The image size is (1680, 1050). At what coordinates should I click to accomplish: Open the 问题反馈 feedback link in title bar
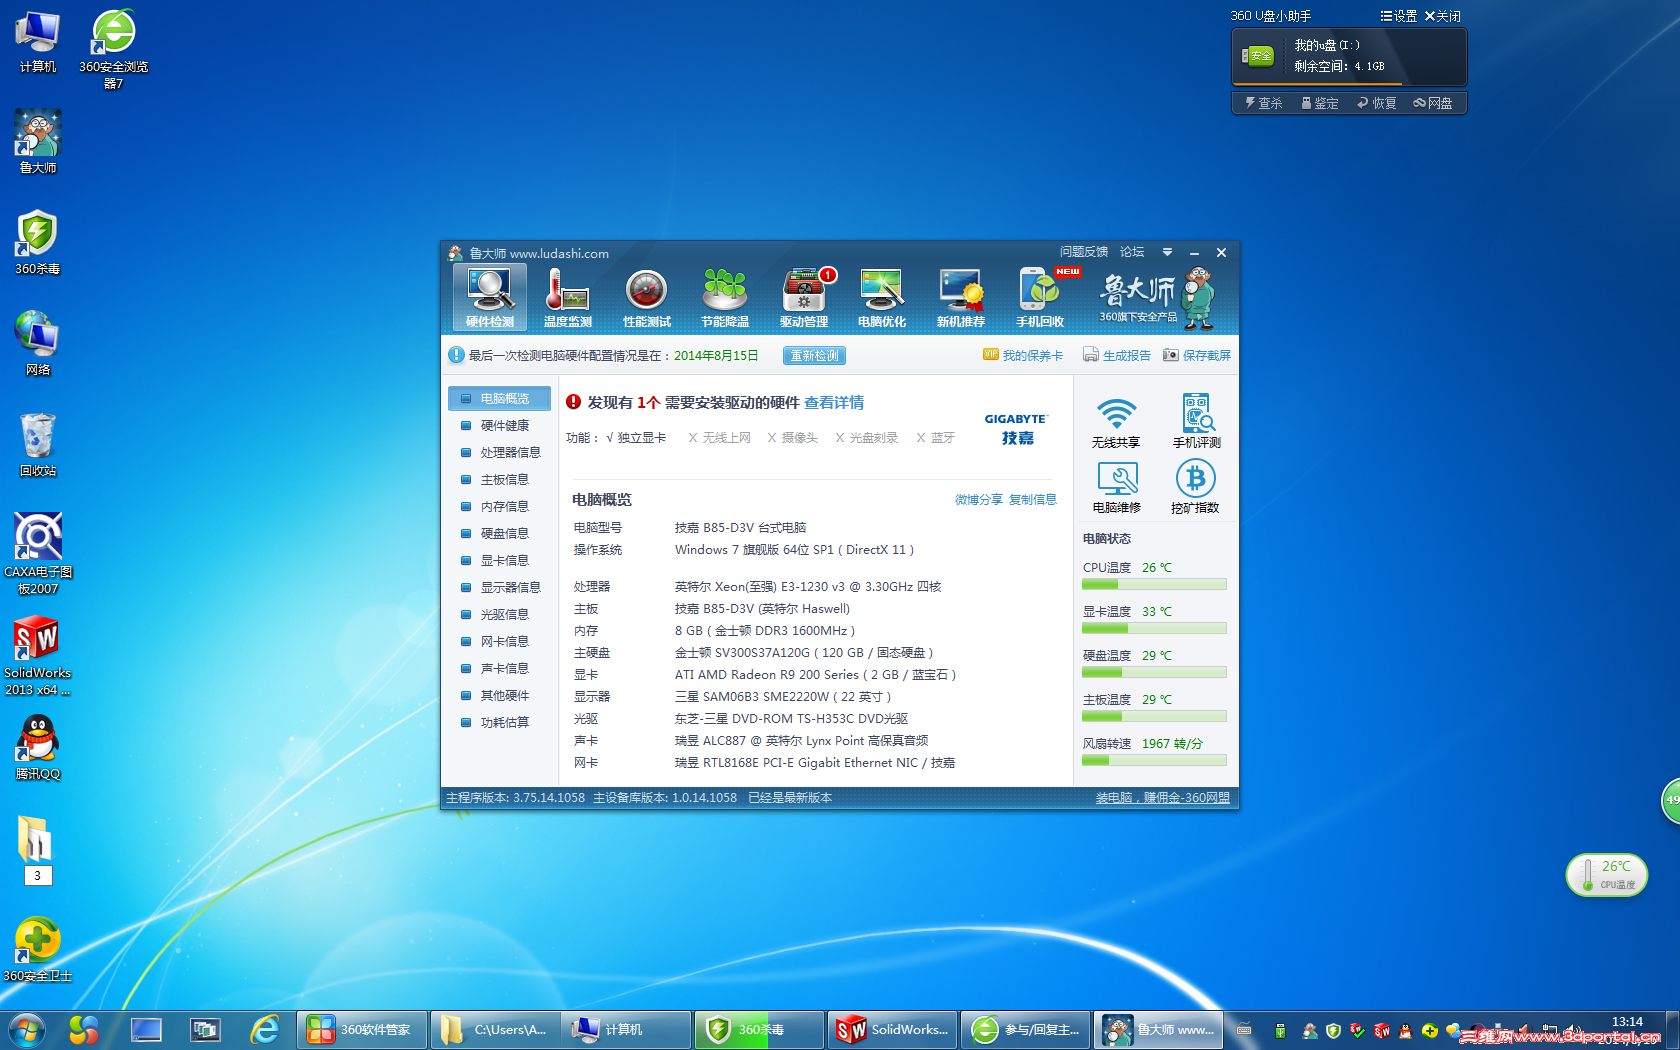[1084, 252]
